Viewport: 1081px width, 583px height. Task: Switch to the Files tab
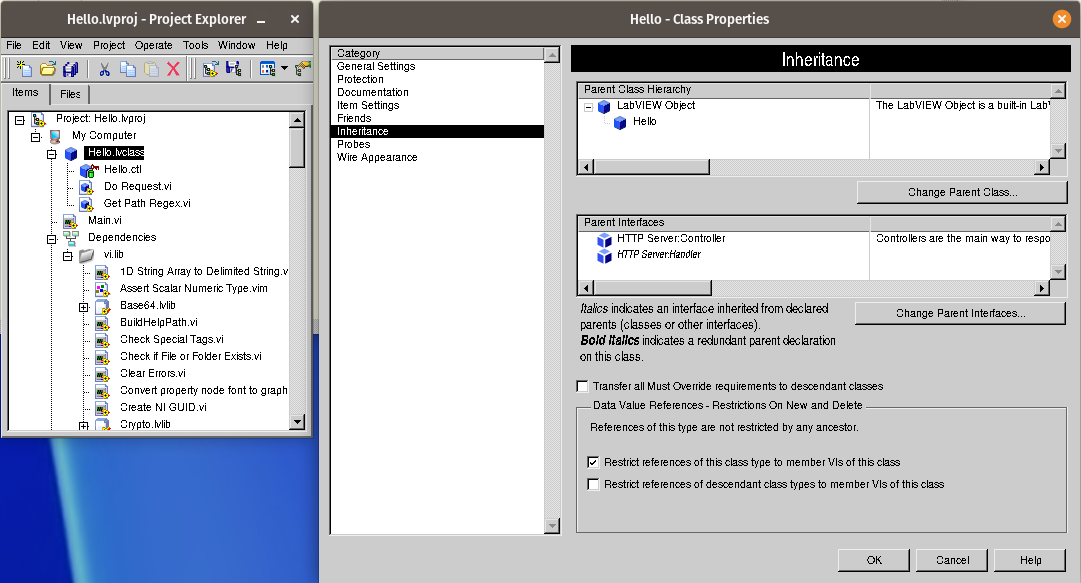(70, 94)
